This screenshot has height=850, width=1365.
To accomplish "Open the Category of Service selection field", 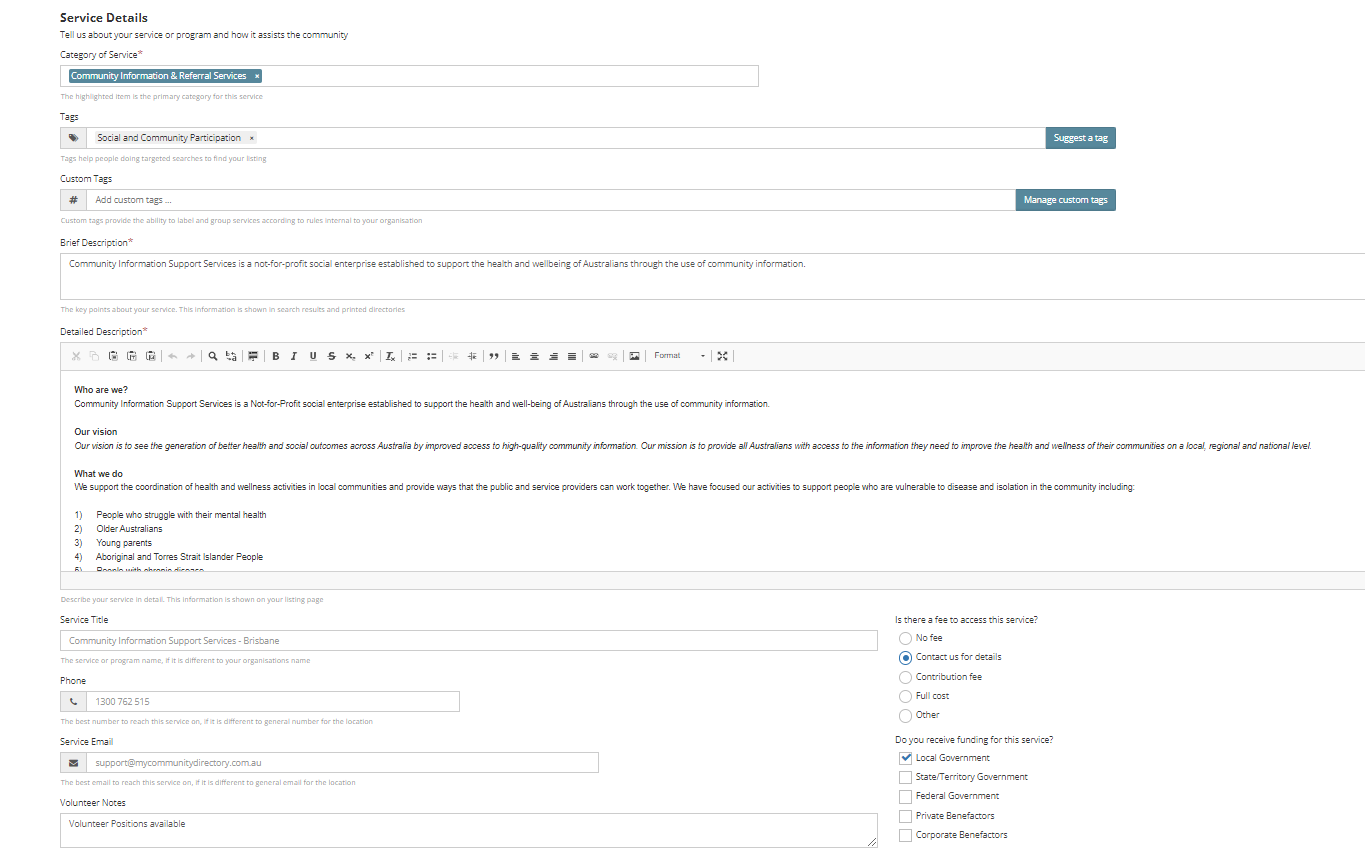I will pyautogui.click(x=500, y=76).
